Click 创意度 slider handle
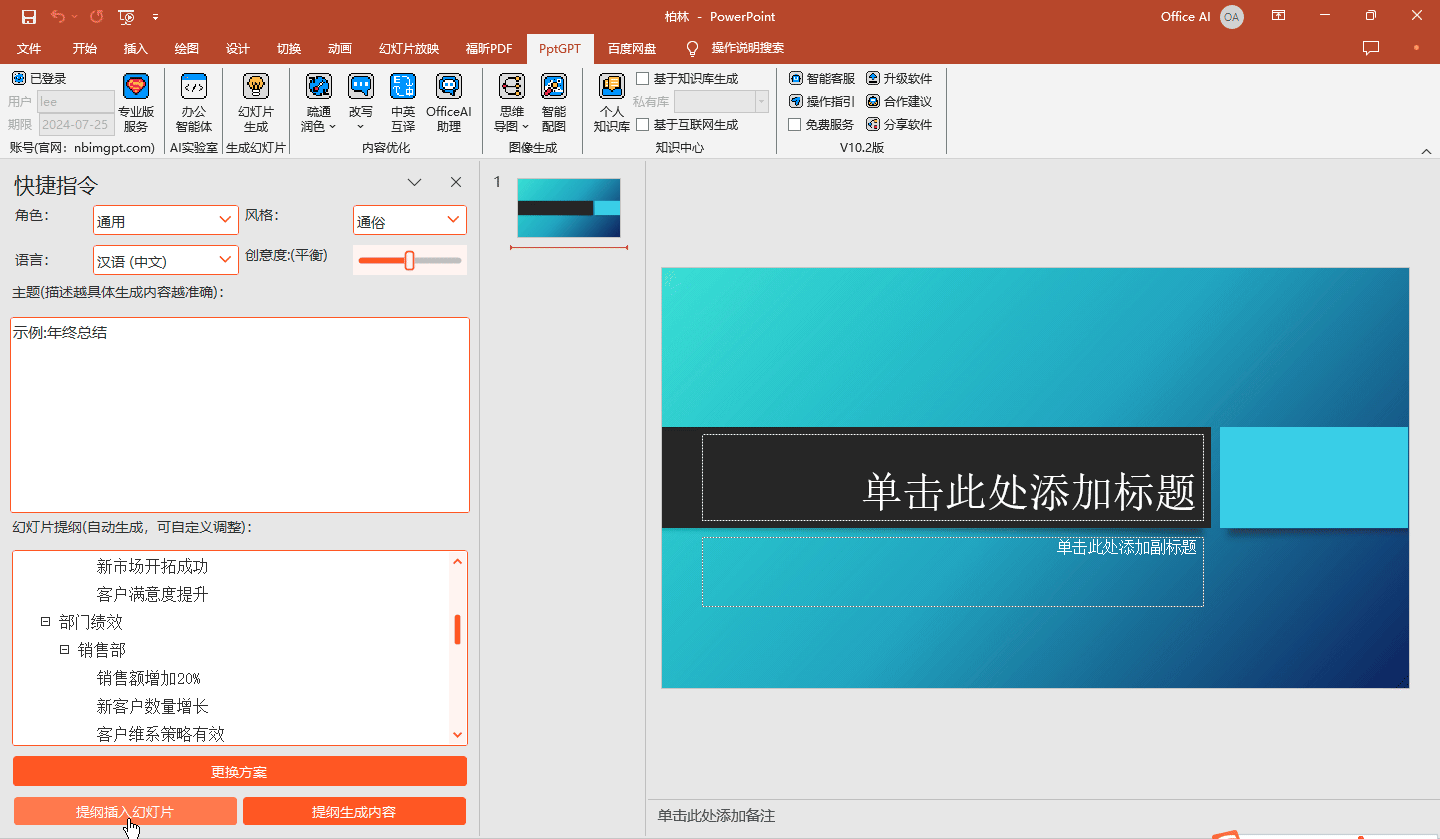The width and height of the screenshot is (1440, 839). 409,260
